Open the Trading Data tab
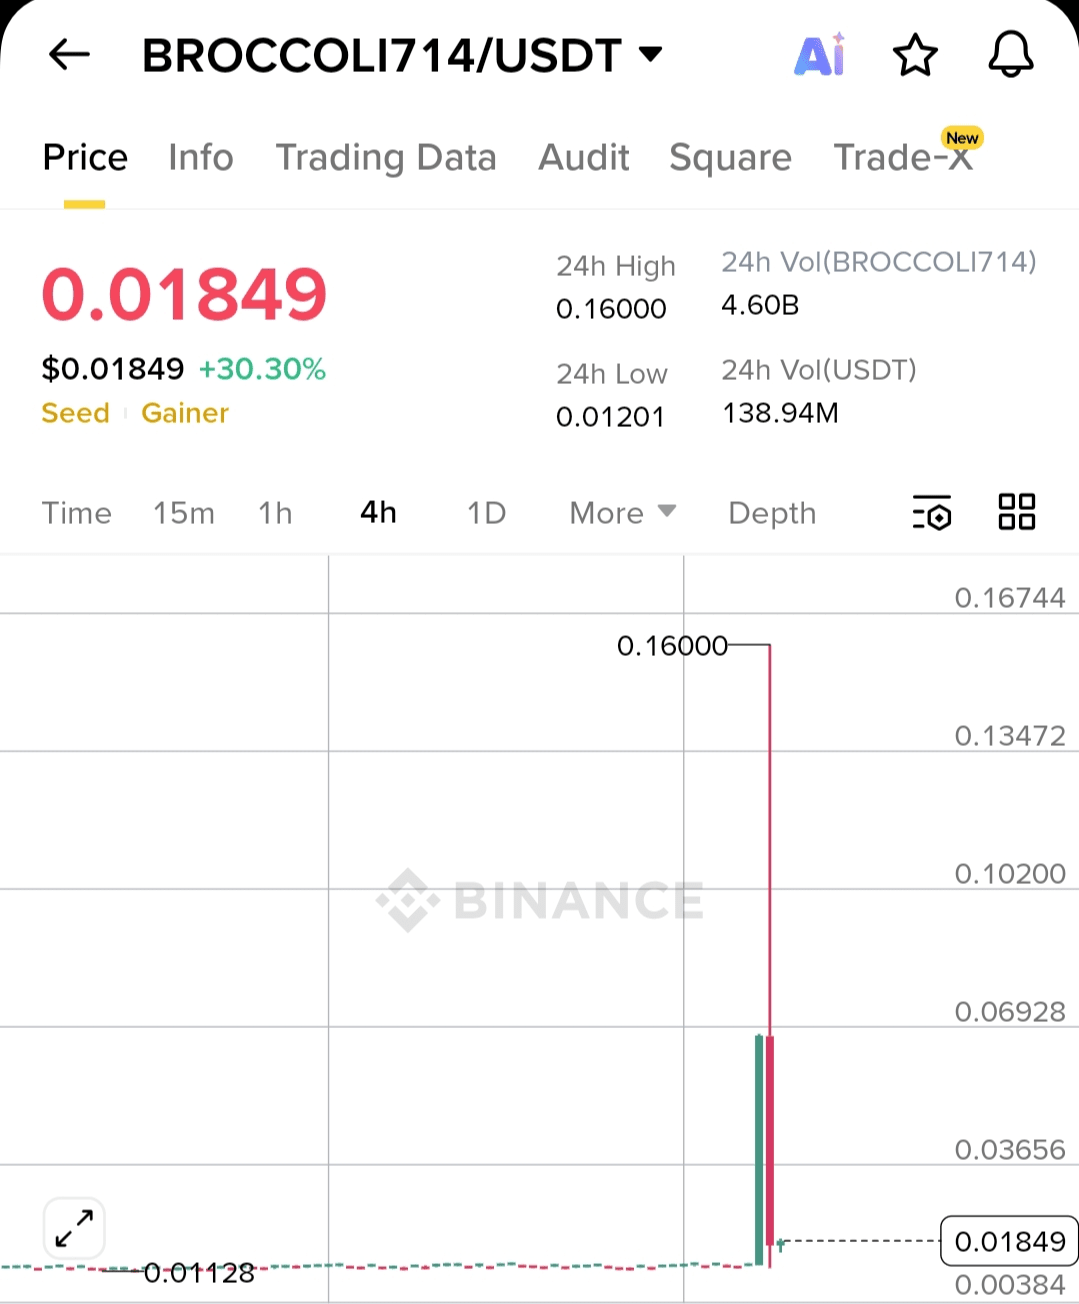The height and width of the screenshot is (1304, 1079). coord(386,158)
